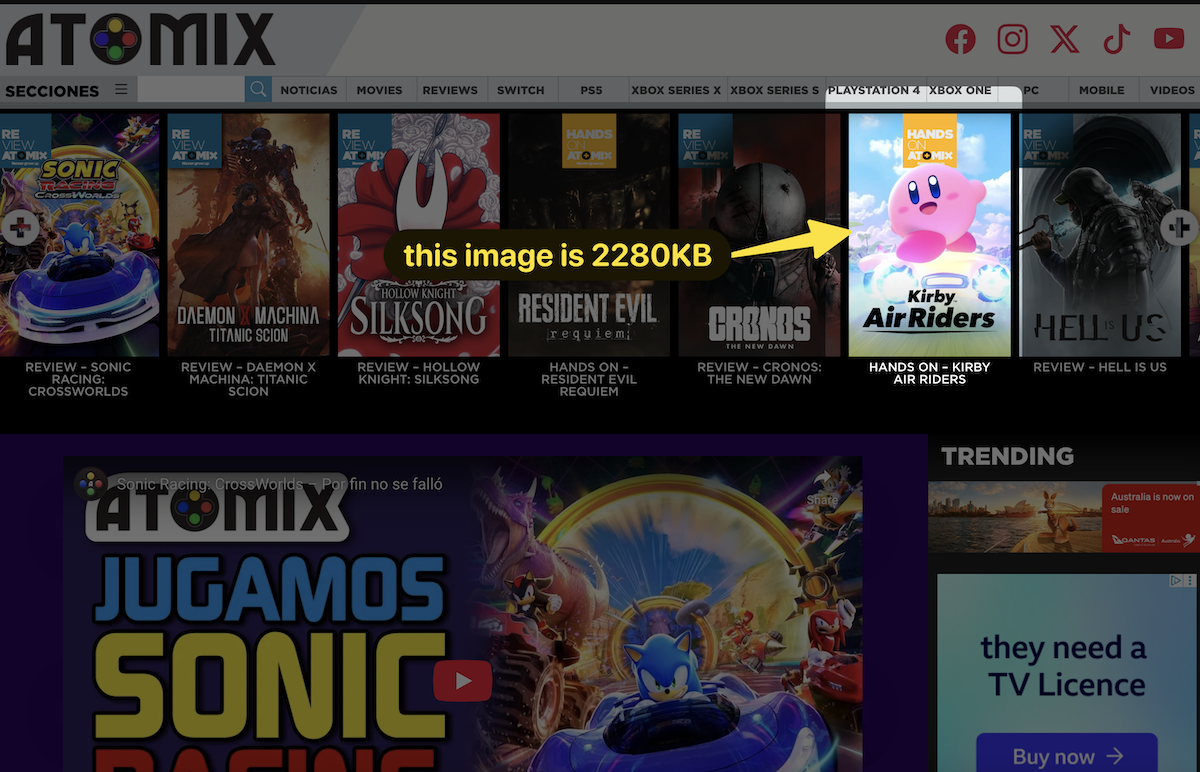This screenshot has height=772, width=1200.
Task: Click 'Hands On – Kirby Air Riders' caption
Action: point(930,373)
